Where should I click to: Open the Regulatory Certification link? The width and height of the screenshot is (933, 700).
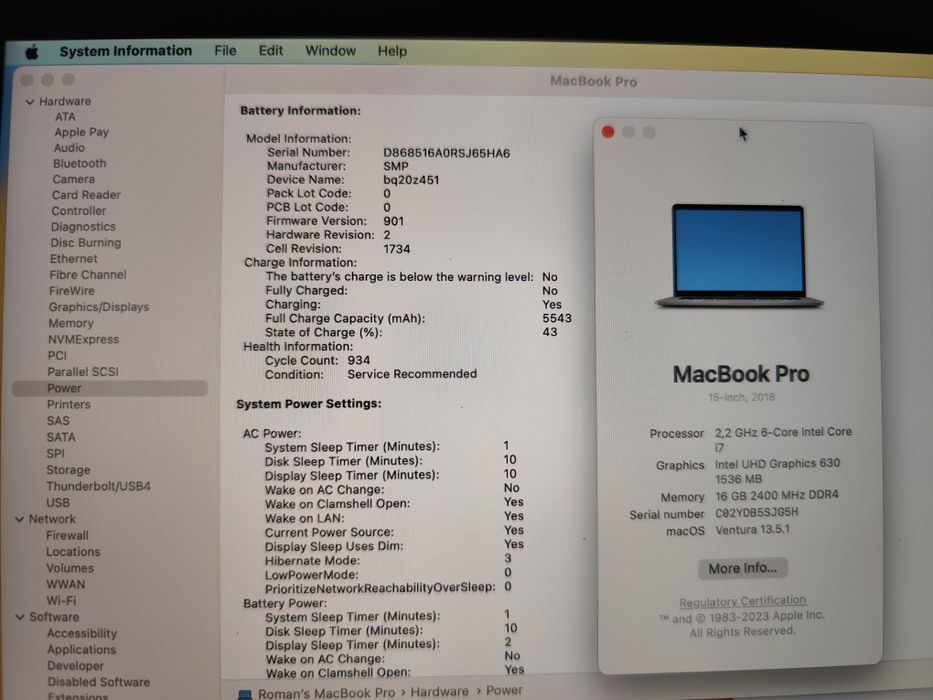click(x=743, y=601)
